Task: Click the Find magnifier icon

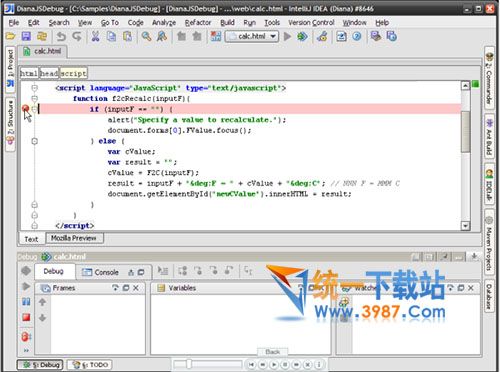Action: [146, 36]
